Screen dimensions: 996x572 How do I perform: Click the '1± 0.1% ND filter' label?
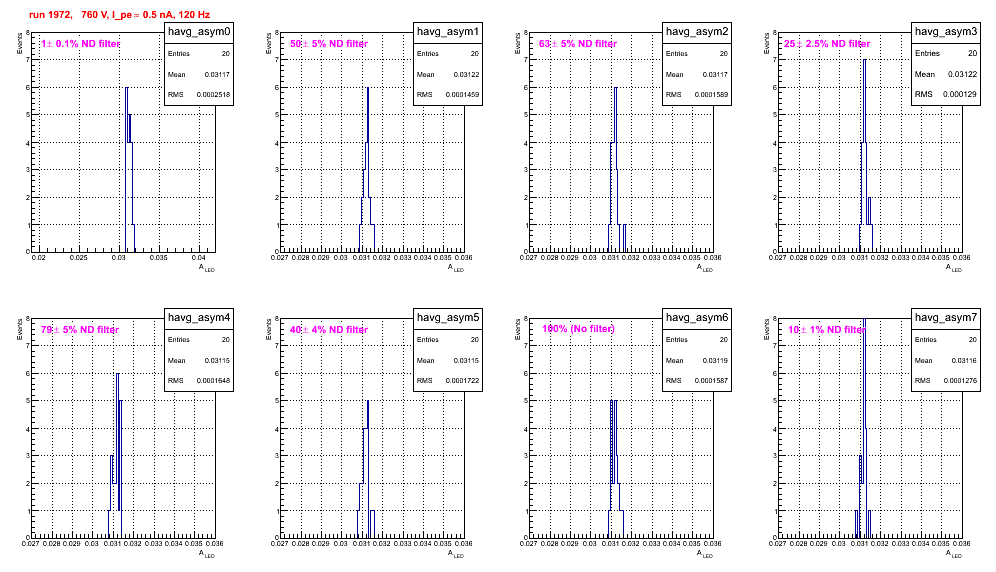(x=80, y=44)
